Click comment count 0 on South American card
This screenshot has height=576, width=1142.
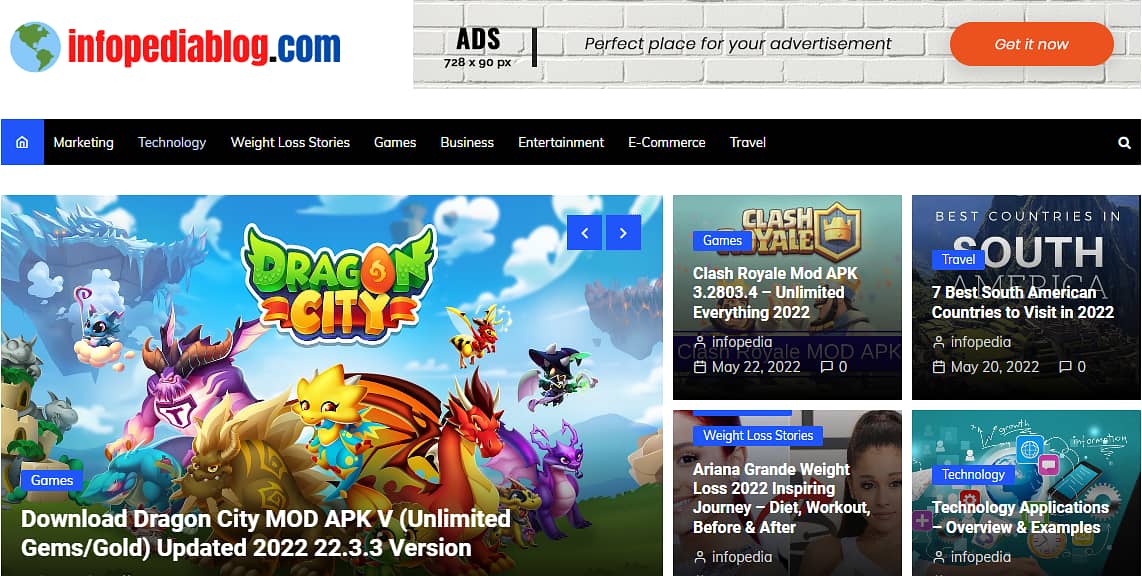(1082, 367)
